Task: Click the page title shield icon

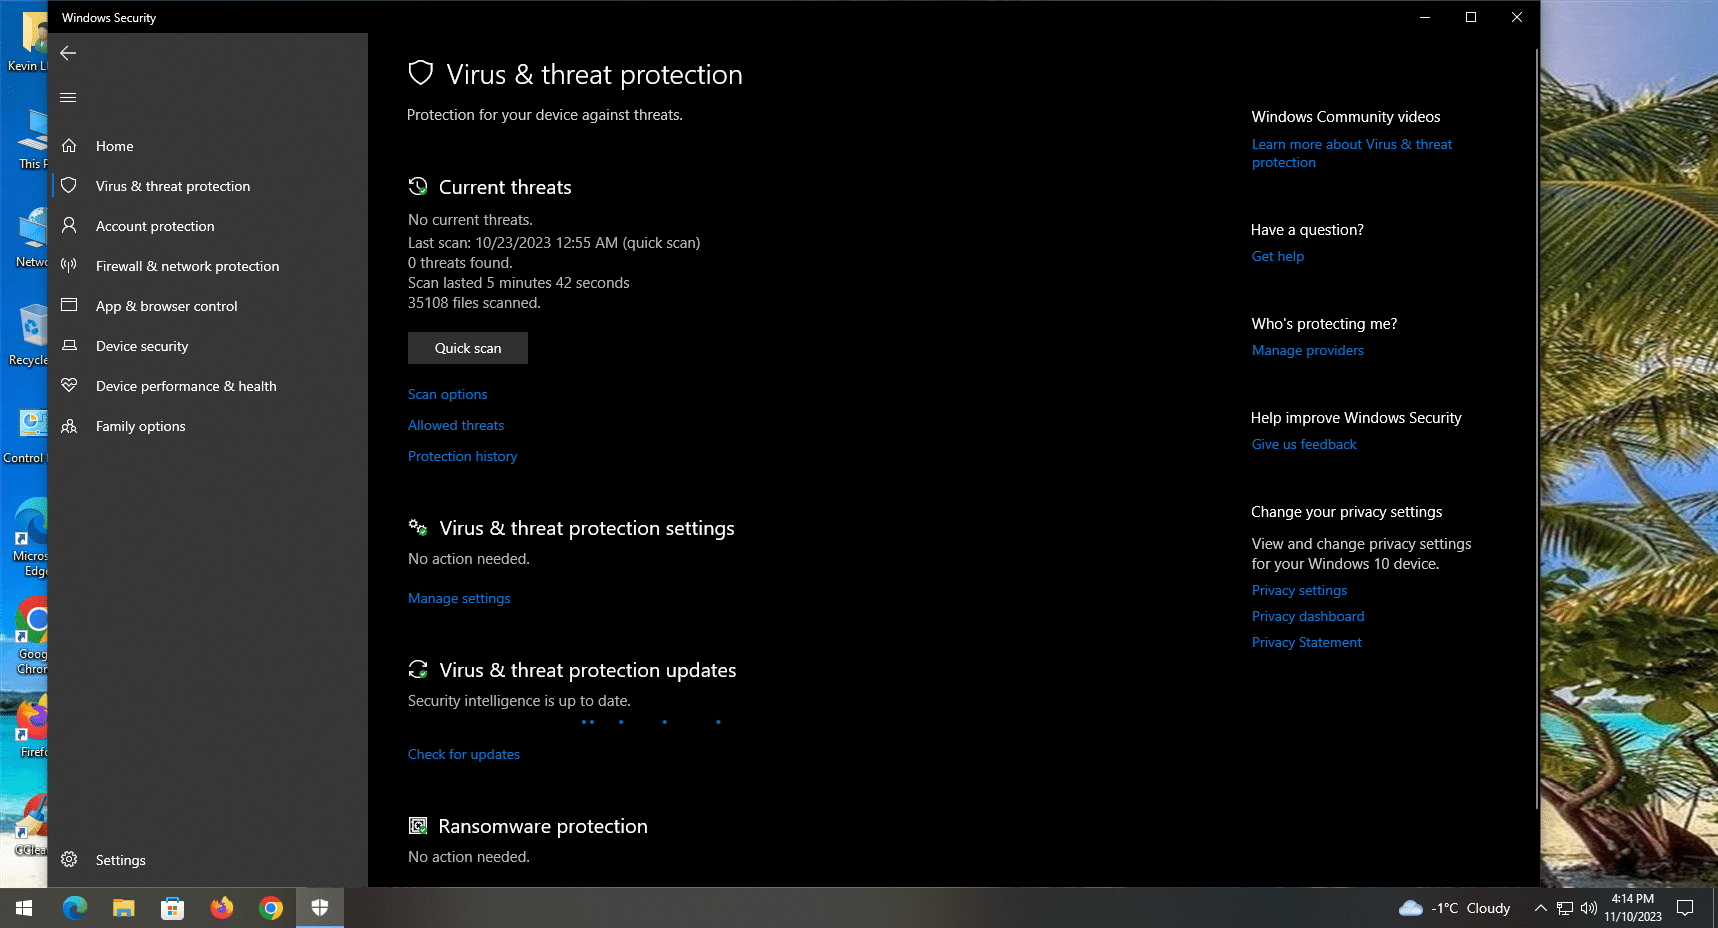Action: tap(421, 73)
